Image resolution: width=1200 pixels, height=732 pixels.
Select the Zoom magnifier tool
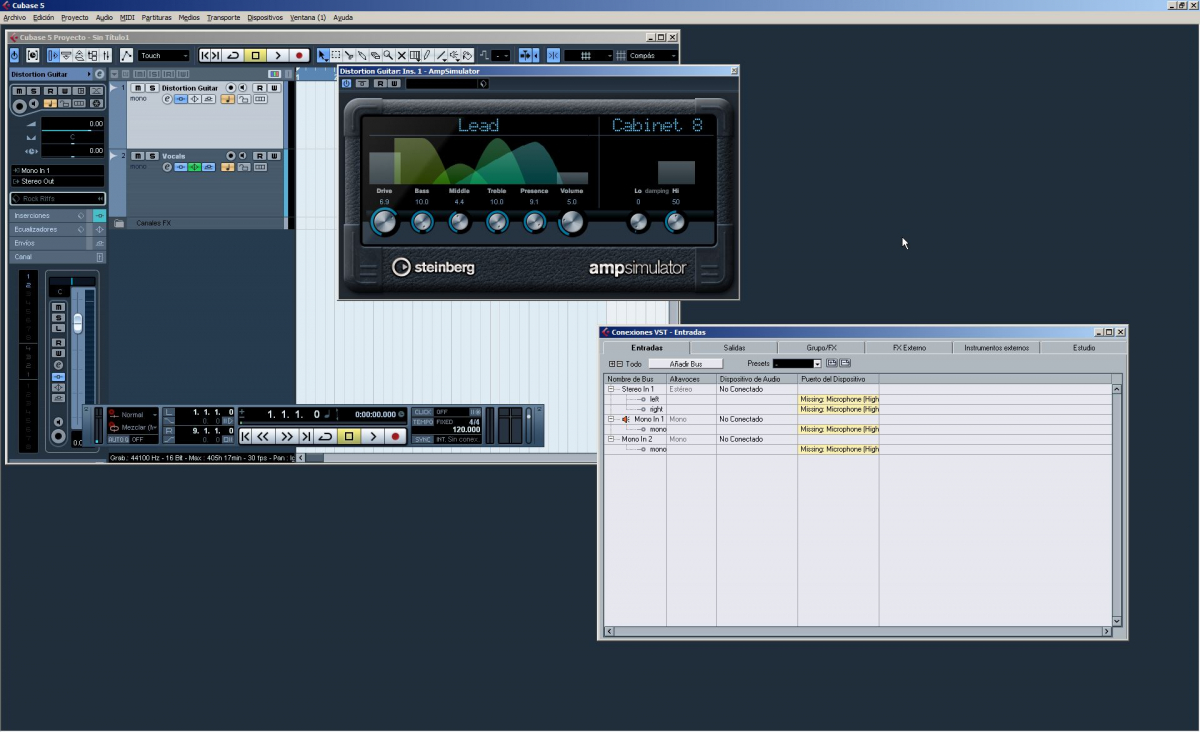[x=388, y=55]
